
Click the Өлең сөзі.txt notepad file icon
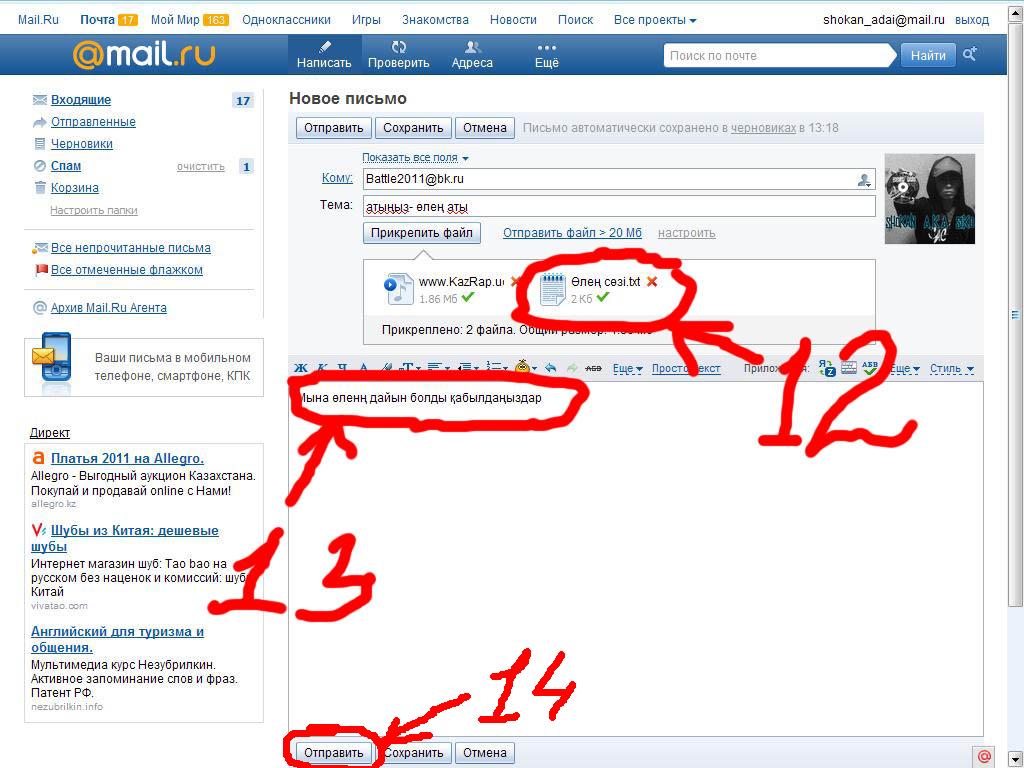pos(552,289)
